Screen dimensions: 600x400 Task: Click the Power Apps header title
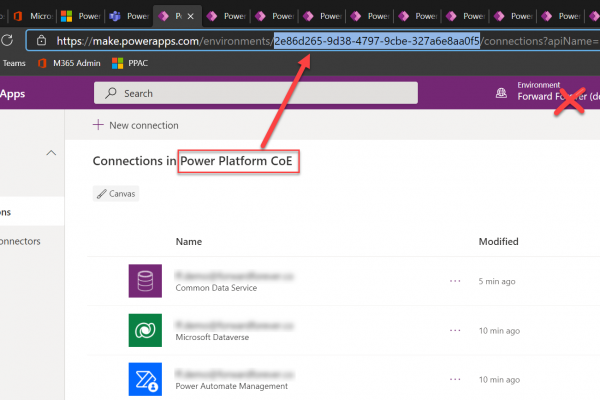tap(12, 94)
